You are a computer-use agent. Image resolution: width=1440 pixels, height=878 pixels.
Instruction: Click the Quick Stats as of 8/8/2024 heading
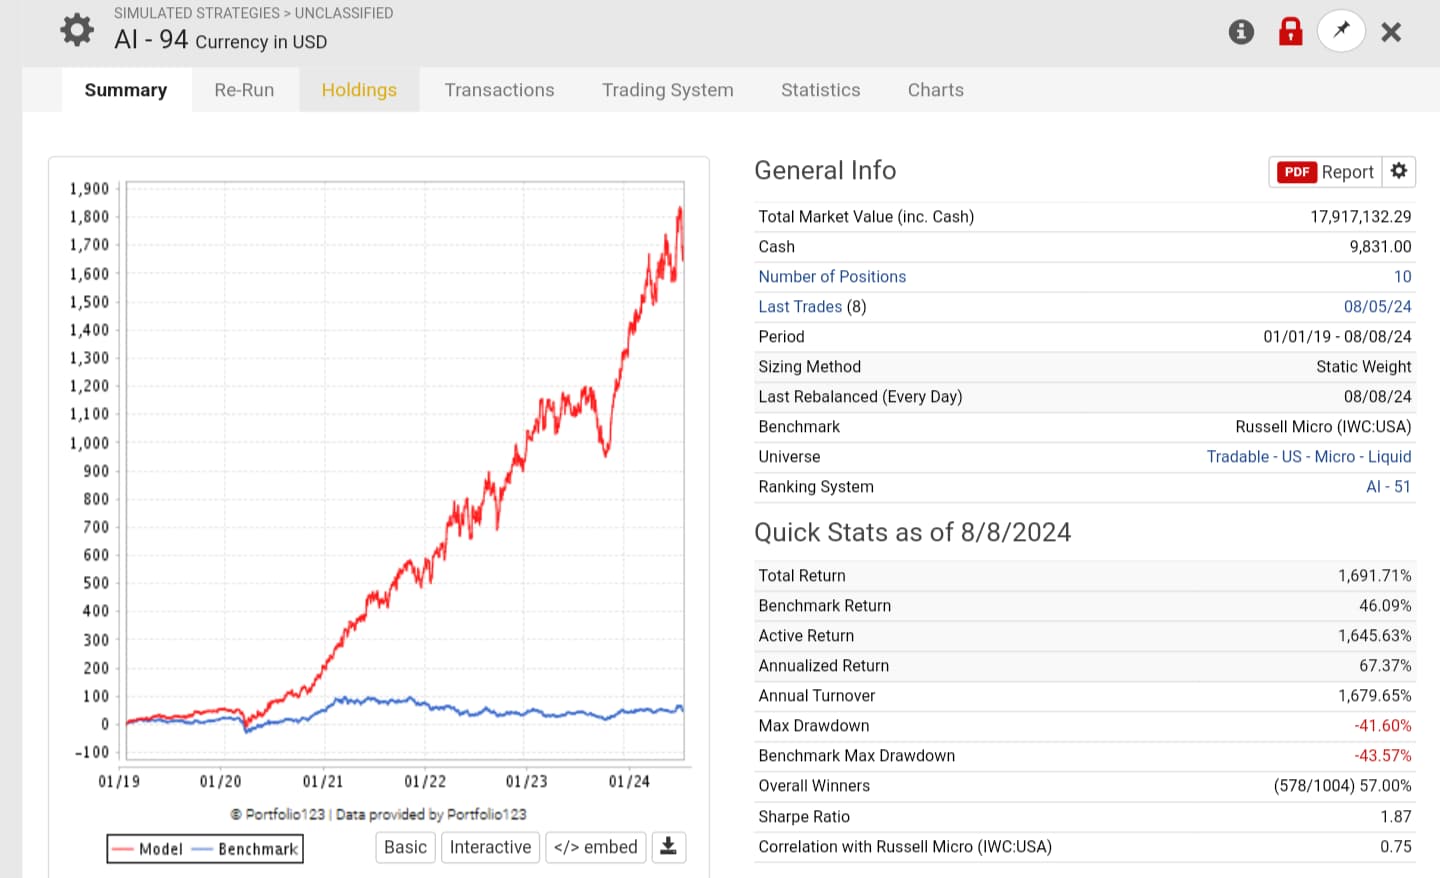point(913,532)
